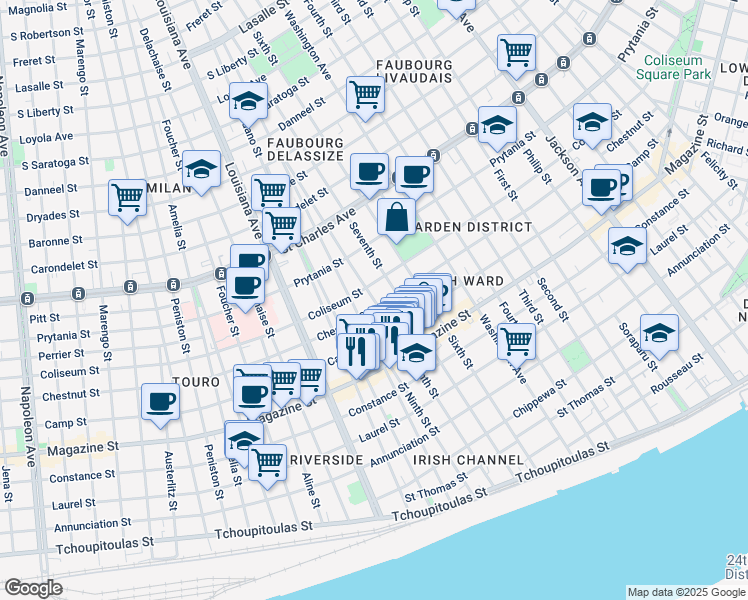Select the shopping cart marker beside Milan label
Screen dimensions: 748x600
click(x=128, y=197)
